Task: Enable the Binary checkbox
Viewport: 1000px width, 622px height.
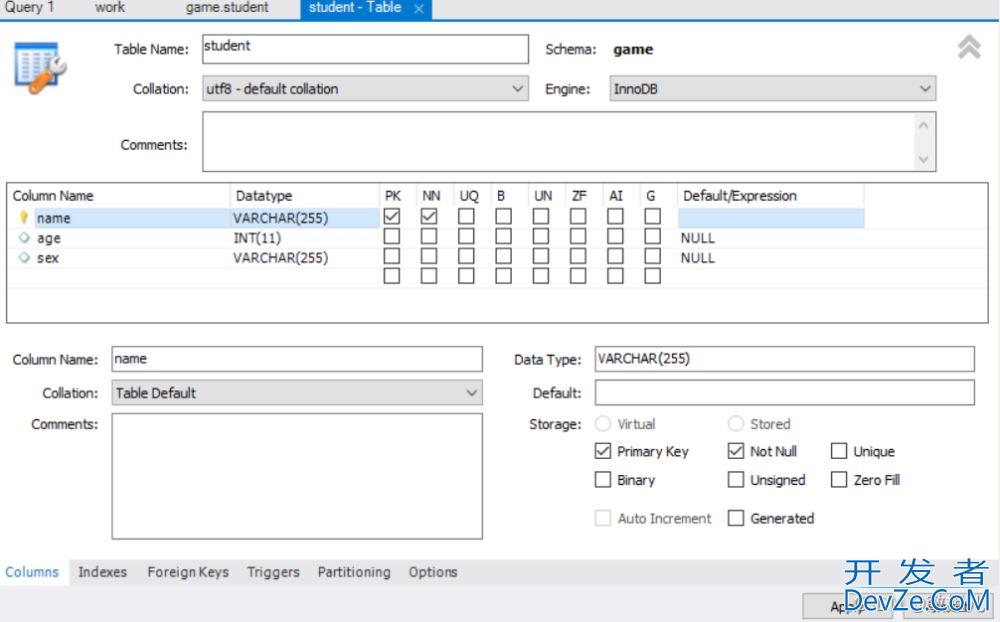Action: point(603,479)
